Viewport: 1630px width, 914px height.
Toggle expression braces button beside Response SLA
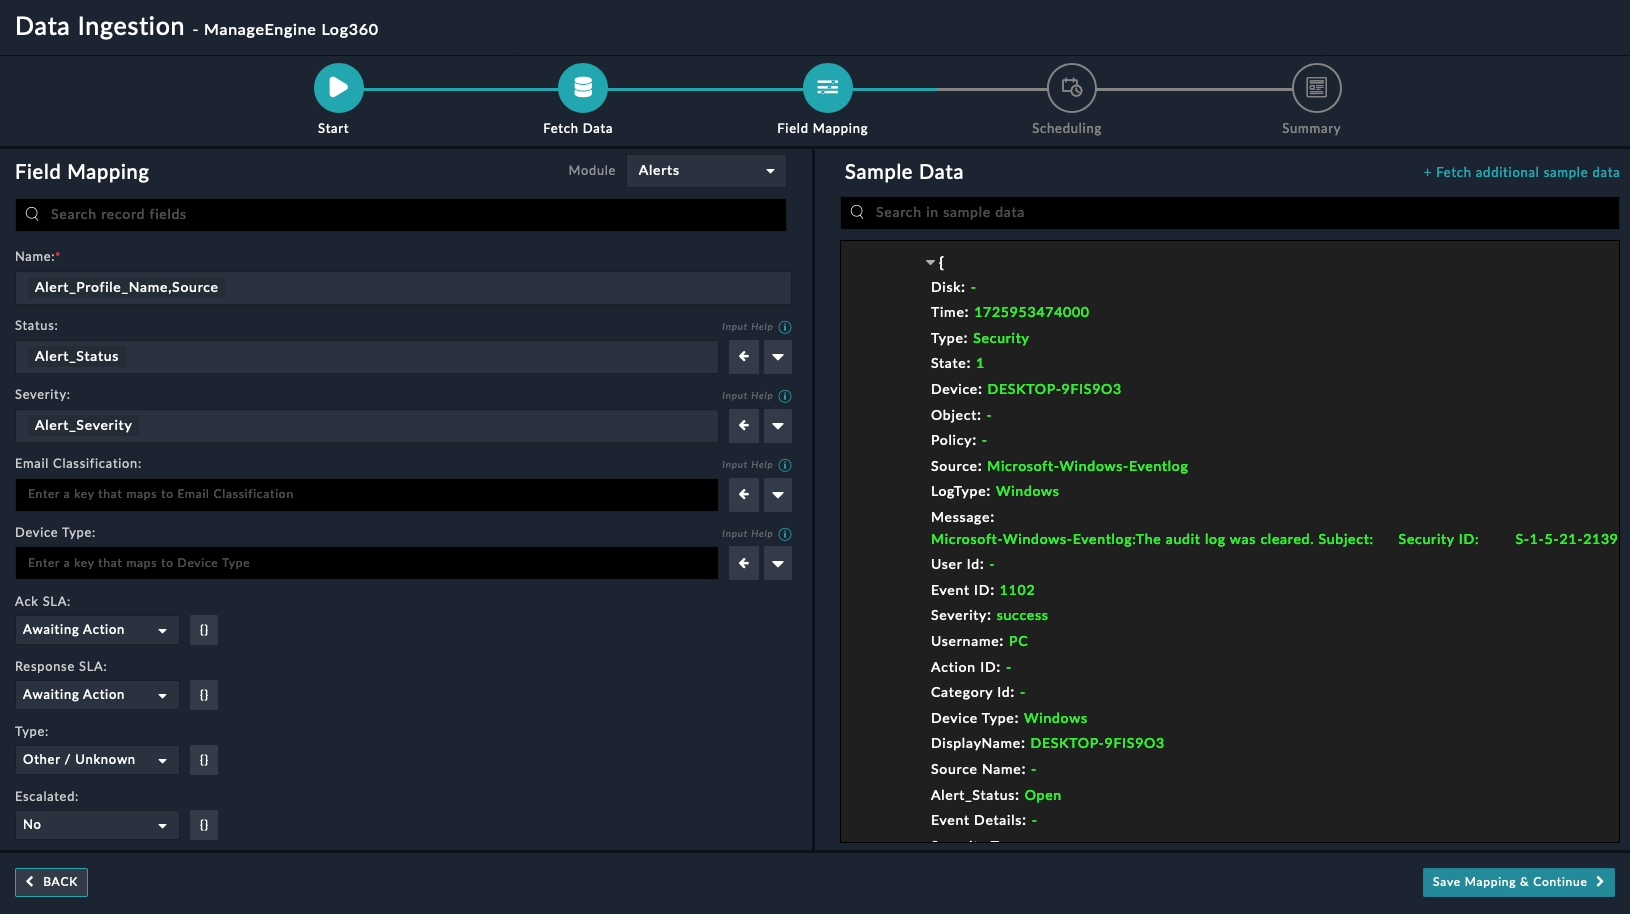[x=204, y=695]
